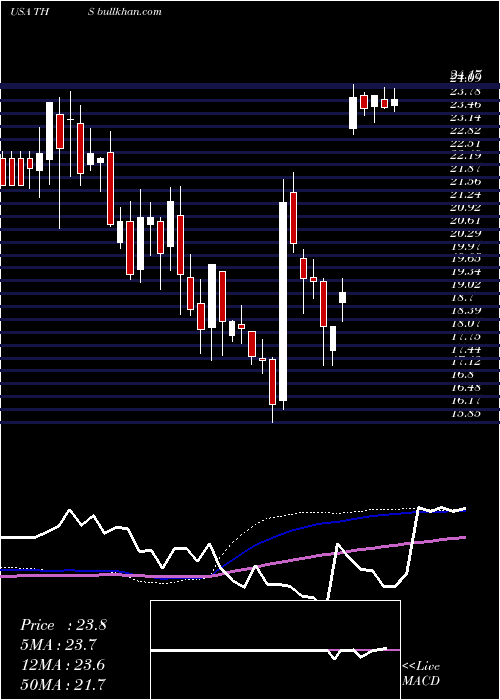Select the 18.39 price axis label
The height and width of the screenshot is (700, 500).
[465, 310]
